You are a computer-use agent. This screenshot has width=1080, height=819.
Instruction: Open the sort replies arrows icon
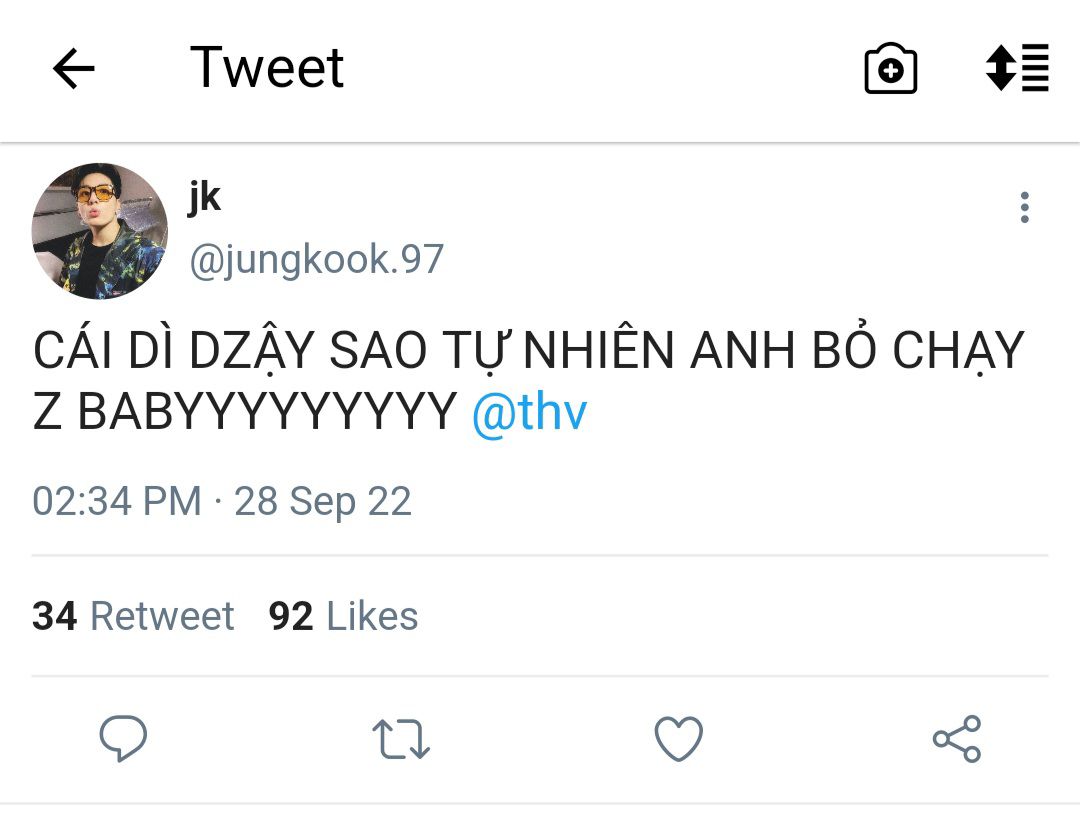click(1017, 68)
